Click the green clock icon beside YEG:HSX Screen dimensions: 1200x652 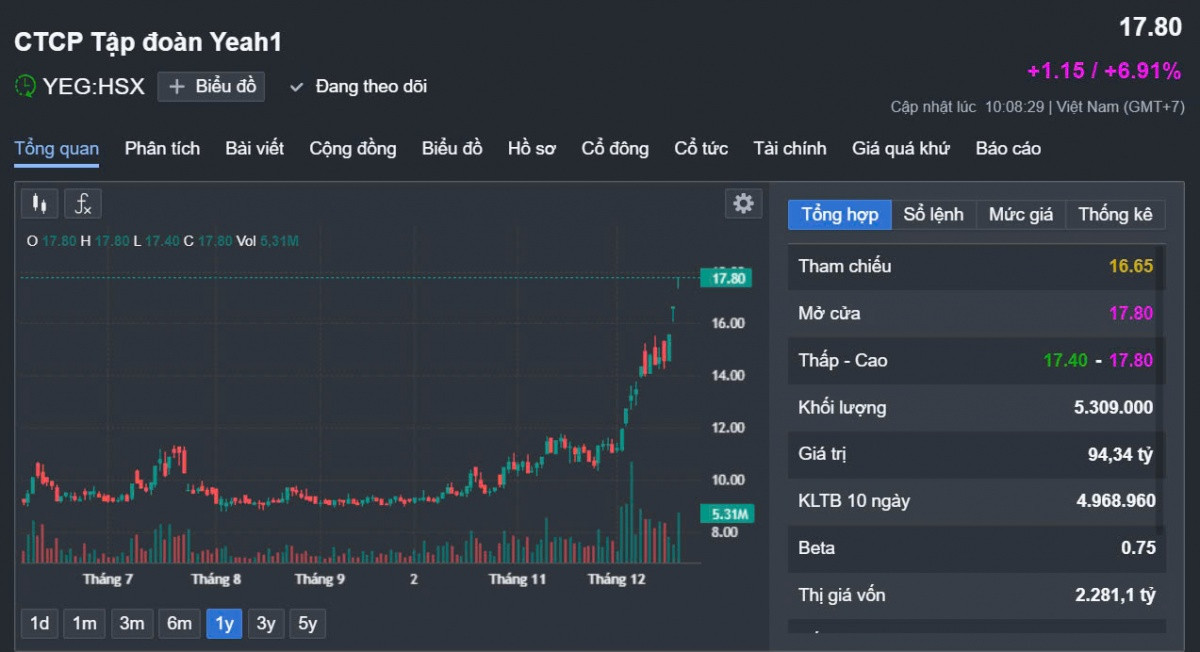(x=25, y=86)
